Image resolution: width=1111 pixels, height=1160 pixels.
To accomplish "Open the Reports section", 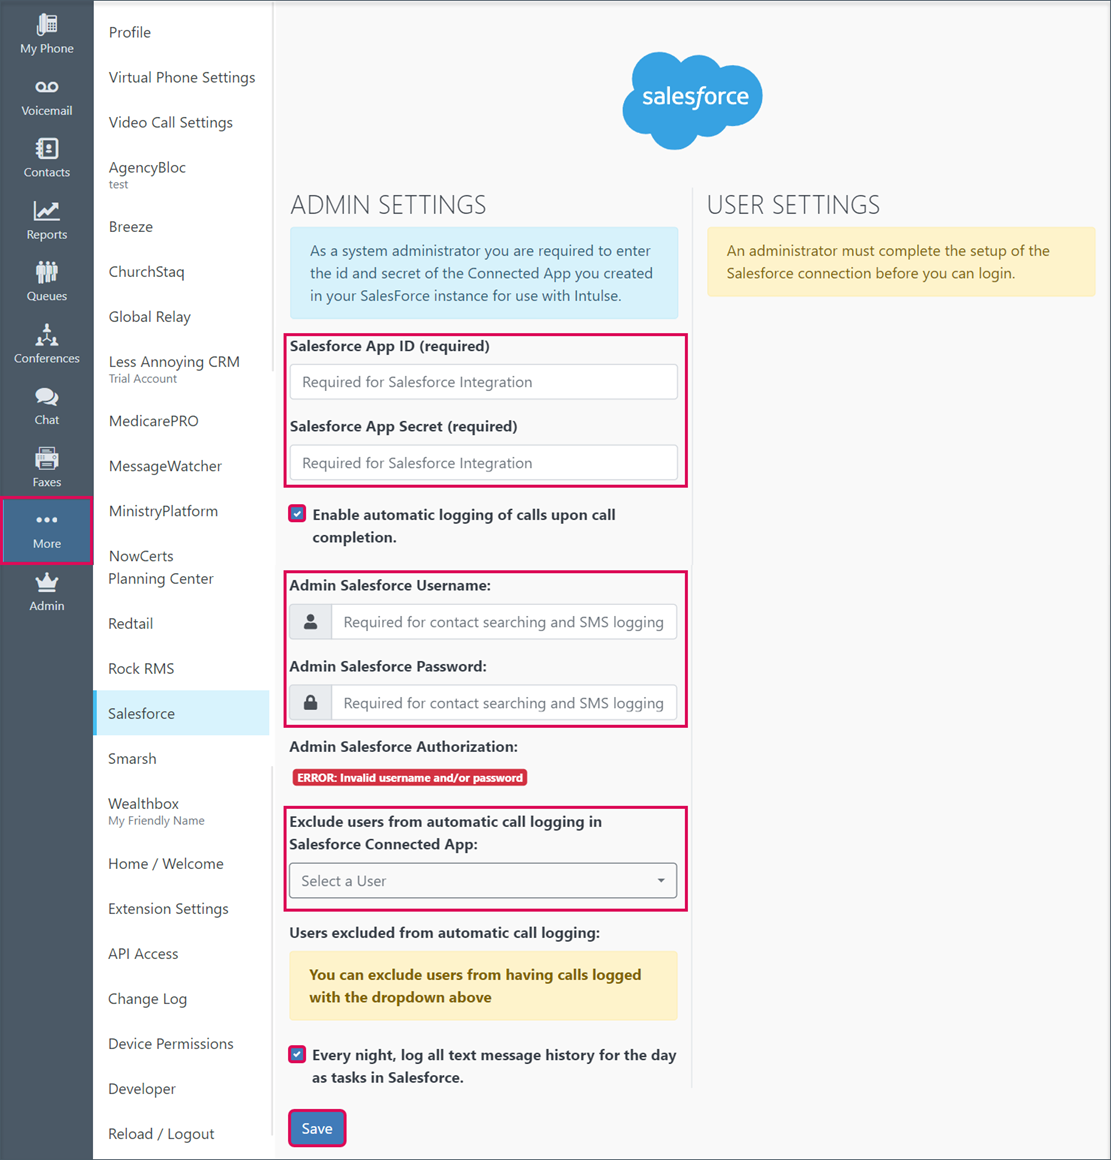I will coord(47,220).
